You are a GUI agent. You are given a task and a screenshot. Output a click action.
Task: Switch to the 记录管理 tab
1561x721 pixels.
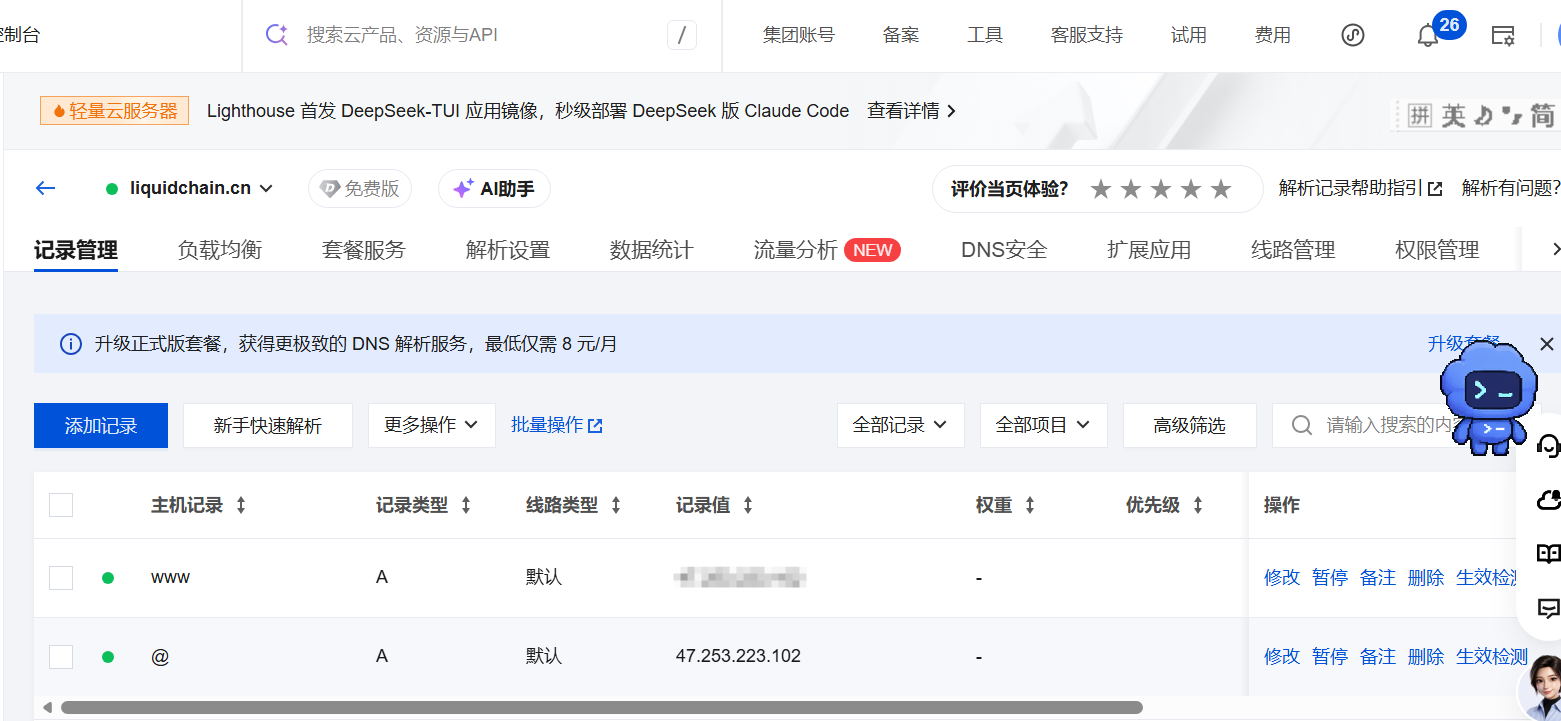point(76,249)
